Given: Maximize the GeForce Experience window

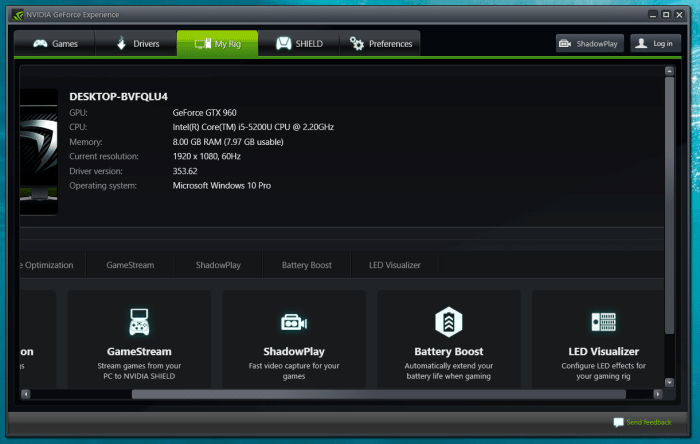Looking at the screenshot, I should click(x=666, y=15).
